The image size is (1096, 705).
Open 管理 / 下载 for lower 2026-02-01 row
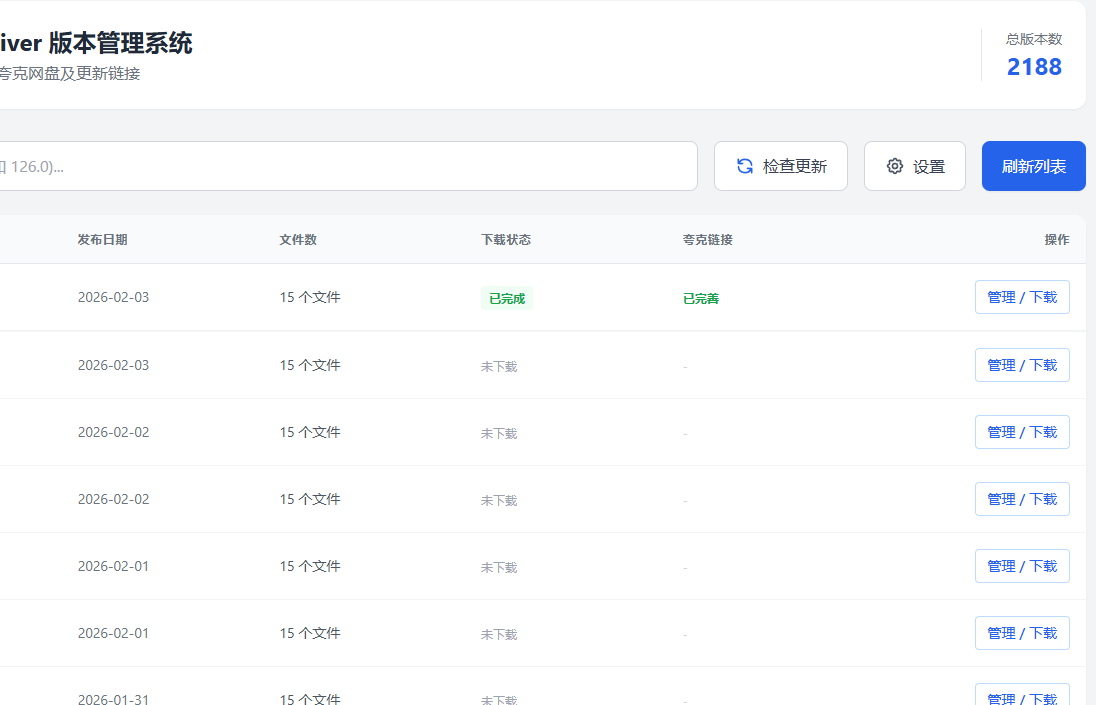tap(1022, 633)
